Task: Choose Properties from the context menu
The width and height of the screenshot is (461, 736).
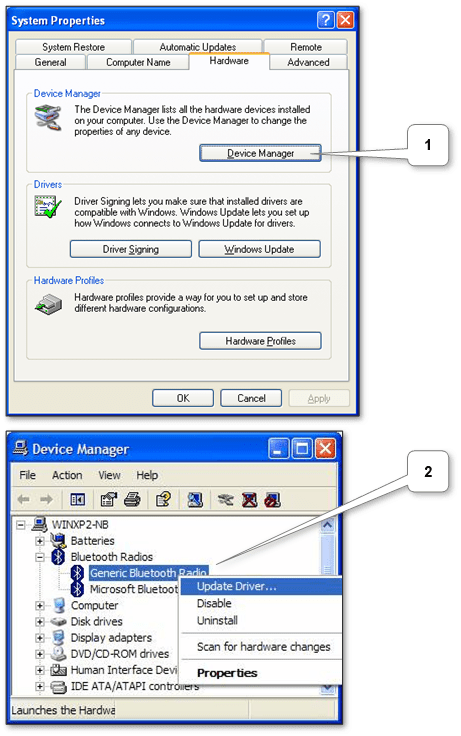Action: tap(261, 673)
